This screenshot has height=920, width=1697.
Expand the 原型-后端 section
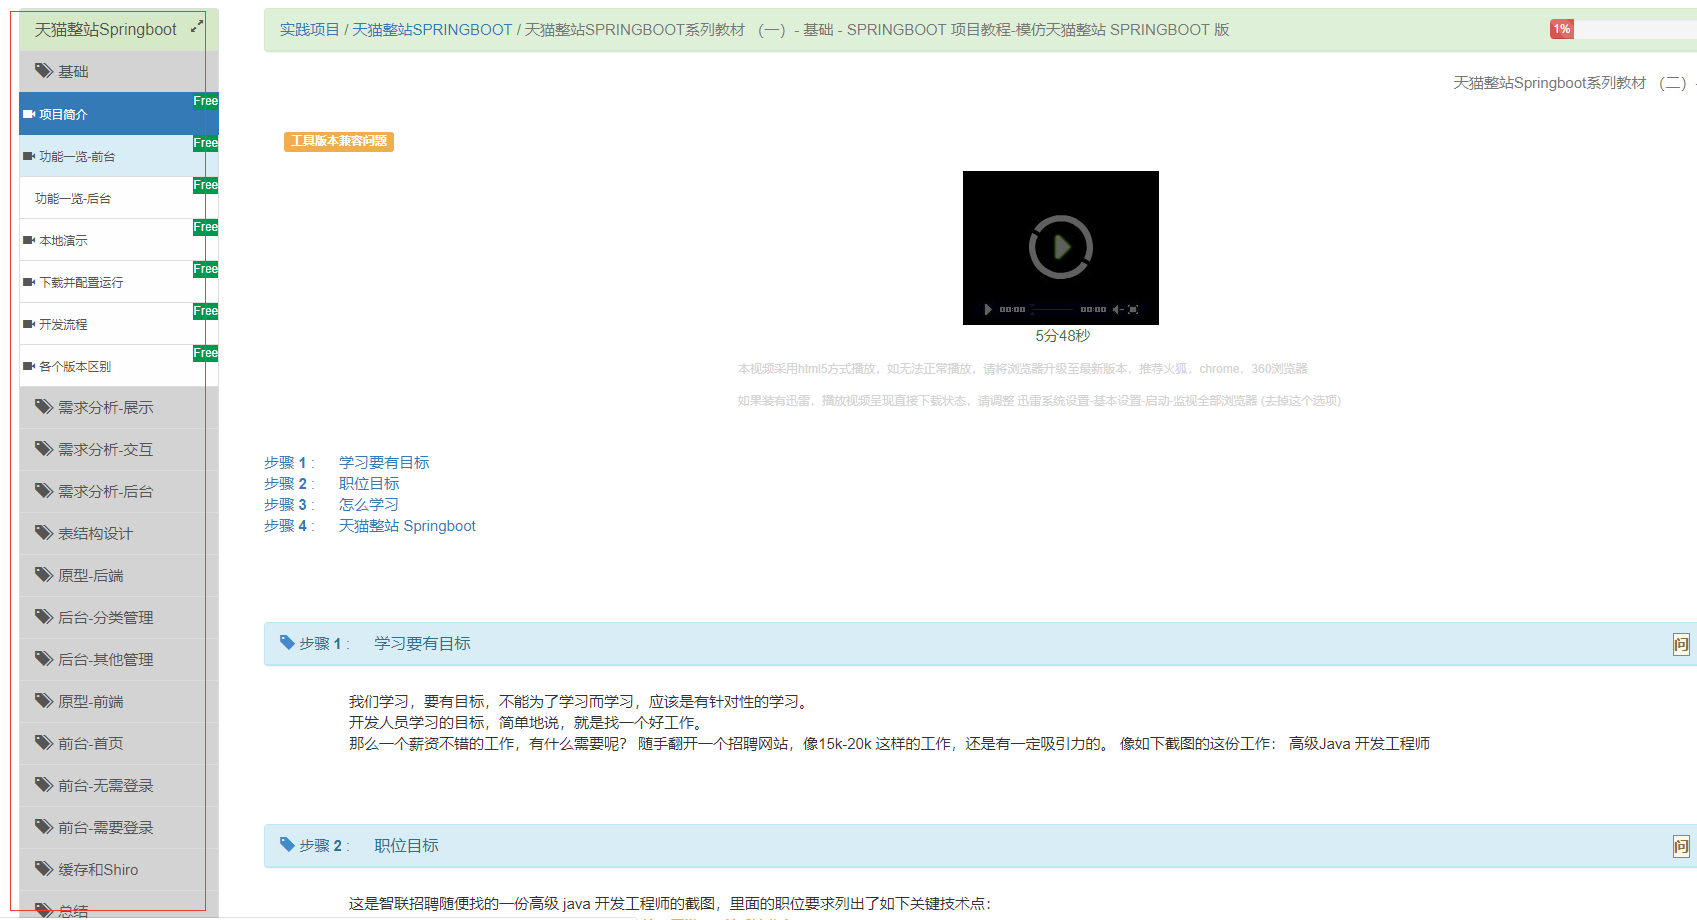119,575
